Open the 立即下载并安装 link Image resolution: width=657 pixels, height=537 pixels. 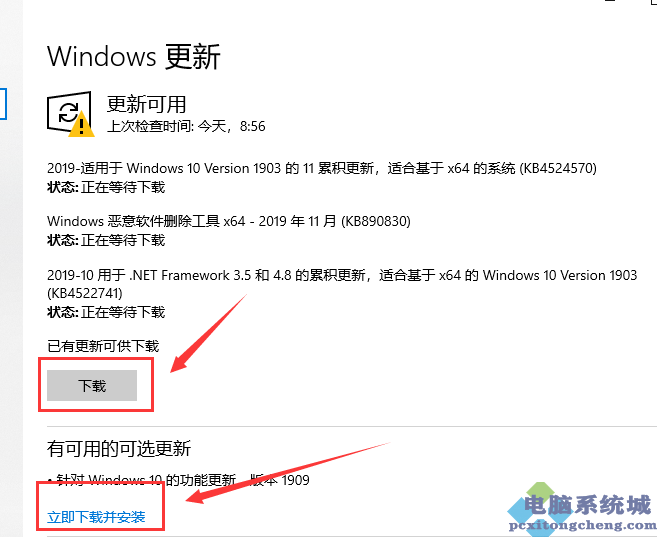96,517
